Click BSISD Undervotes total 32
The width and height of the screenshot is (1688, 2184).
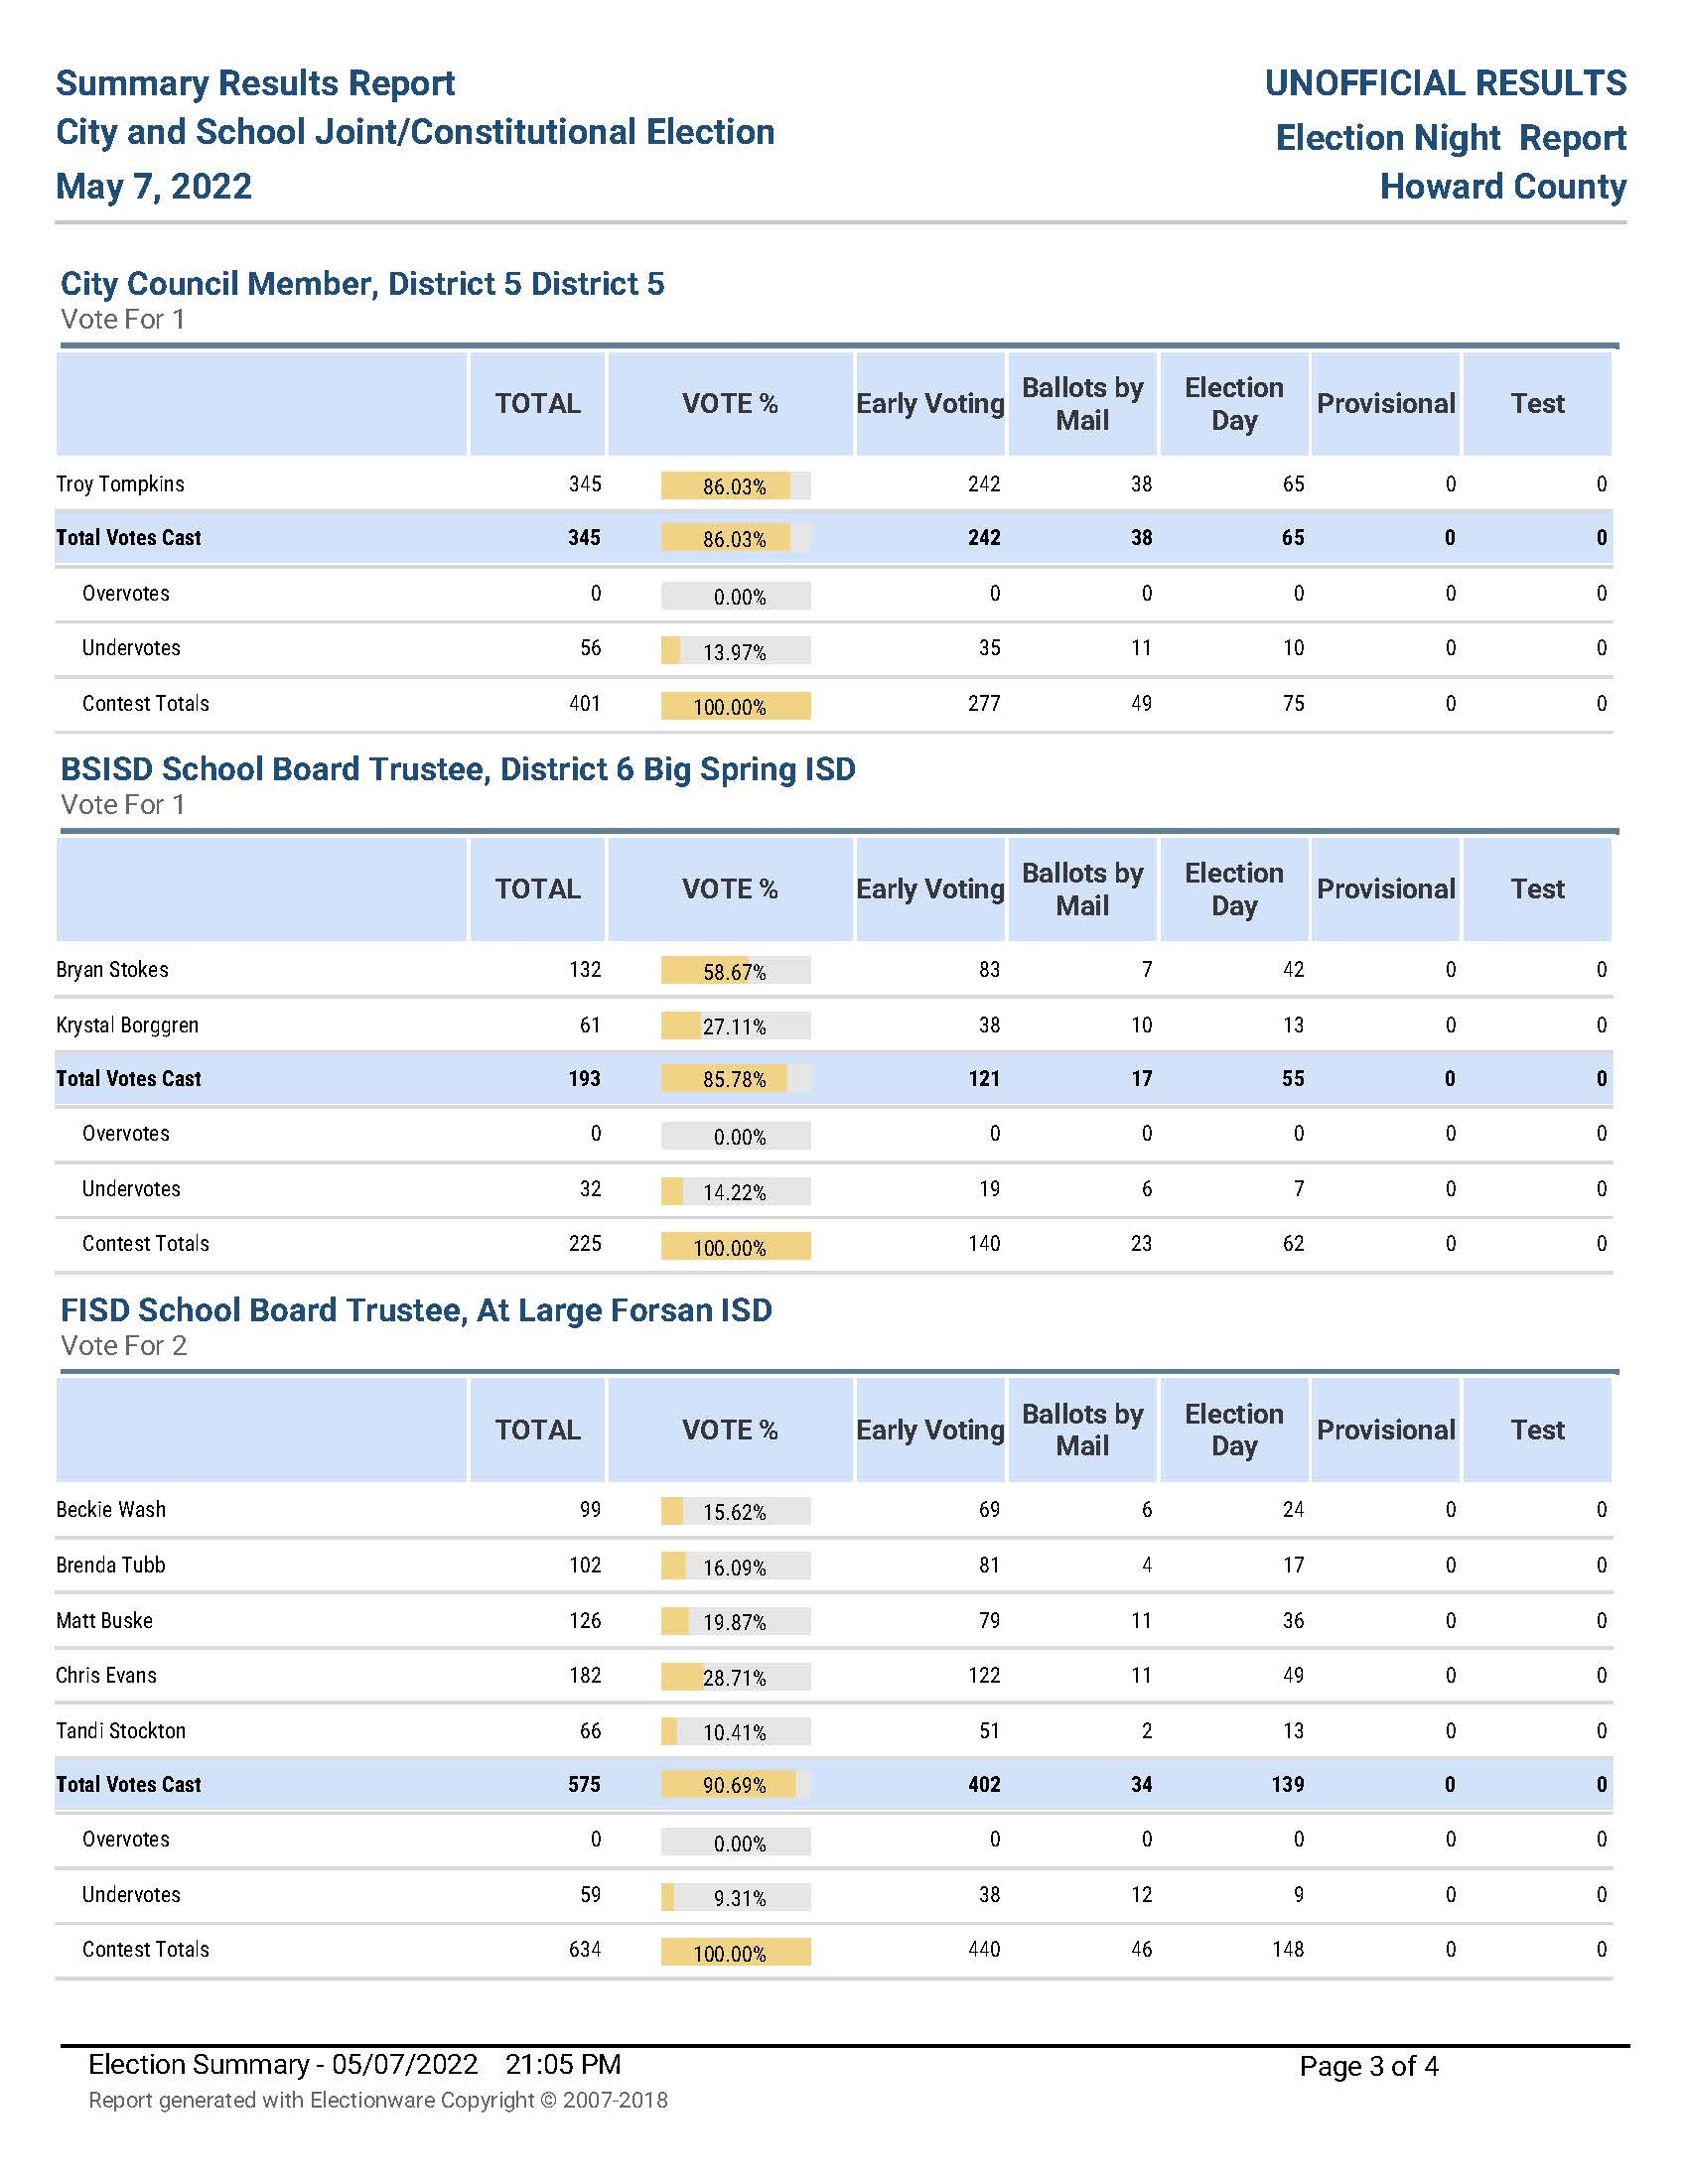590,1189
